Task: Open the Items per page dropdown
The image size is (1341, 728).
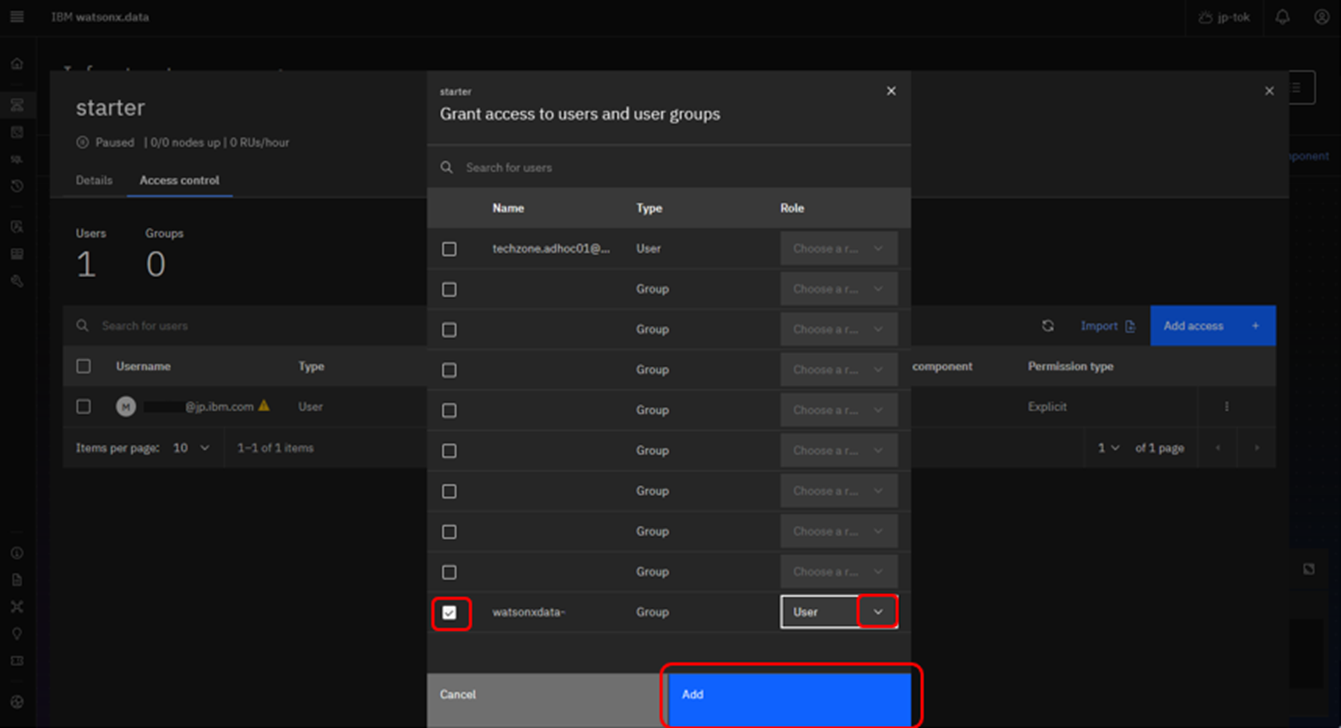Action: click(191, 448)
